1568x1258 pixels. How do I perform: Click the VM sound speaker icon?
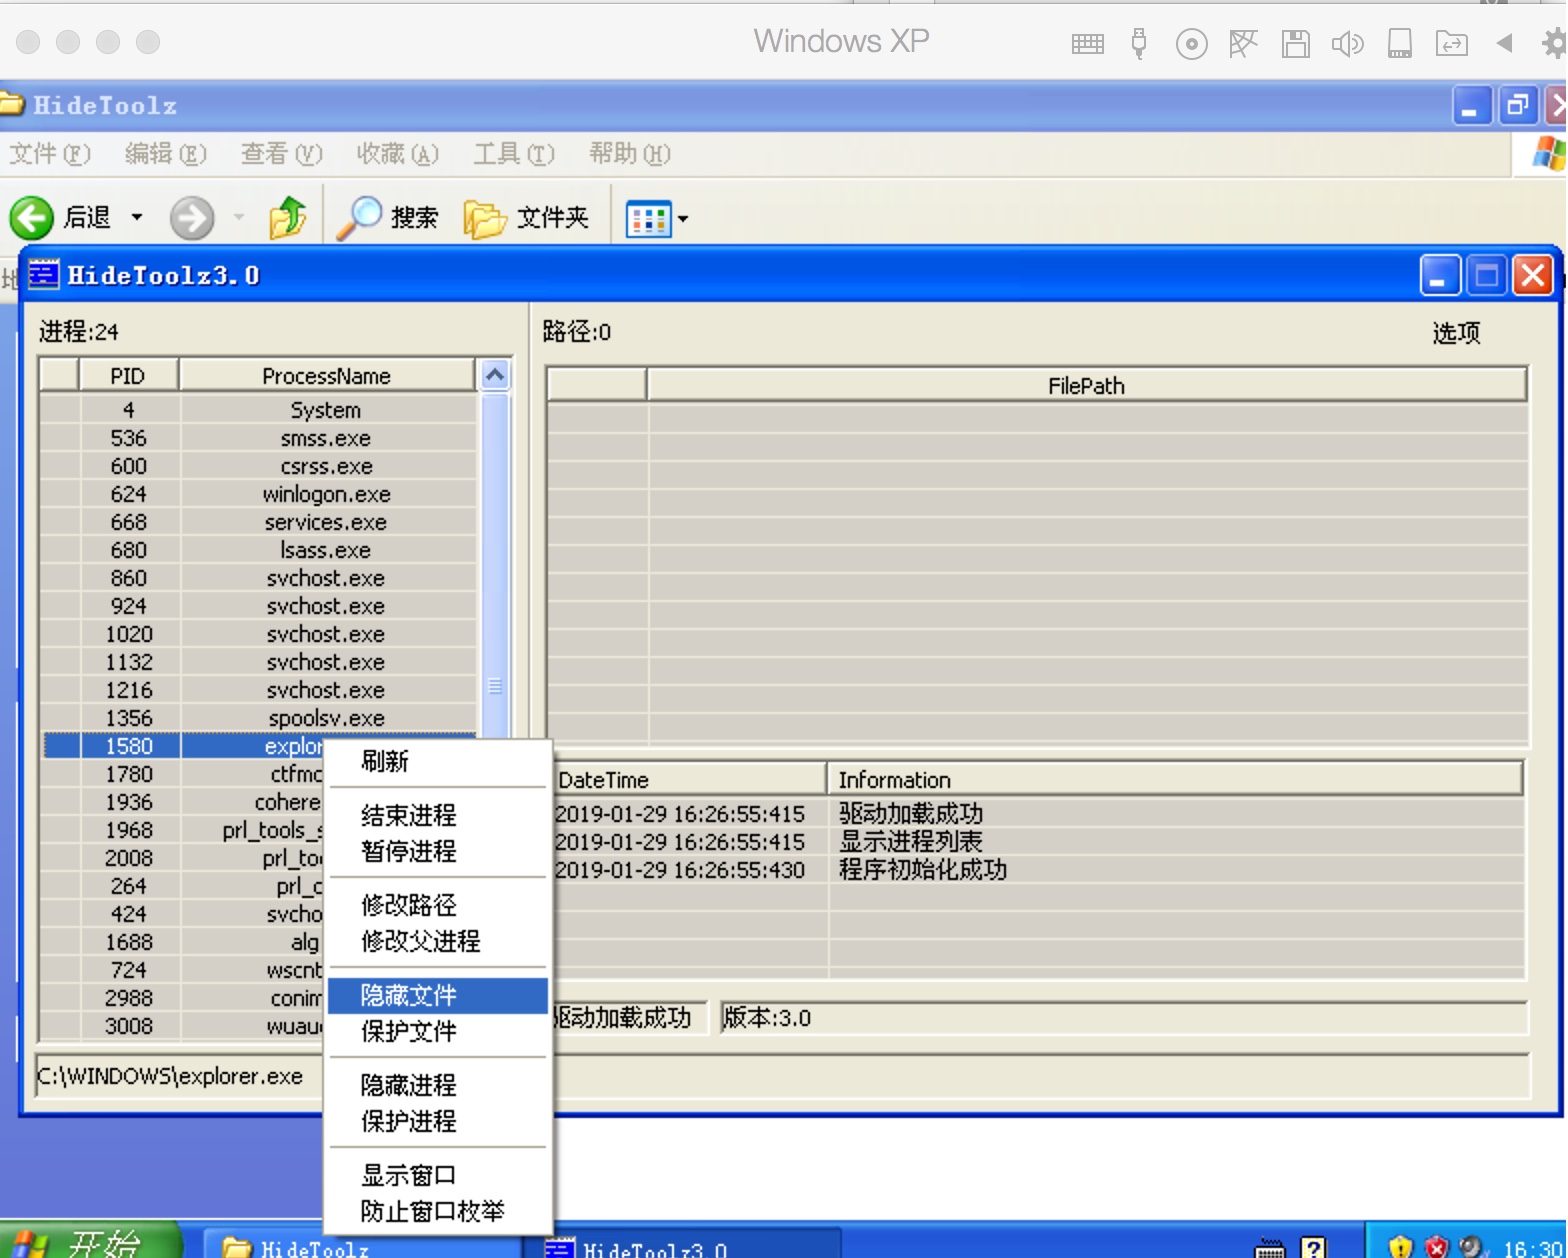point(1347,43)
